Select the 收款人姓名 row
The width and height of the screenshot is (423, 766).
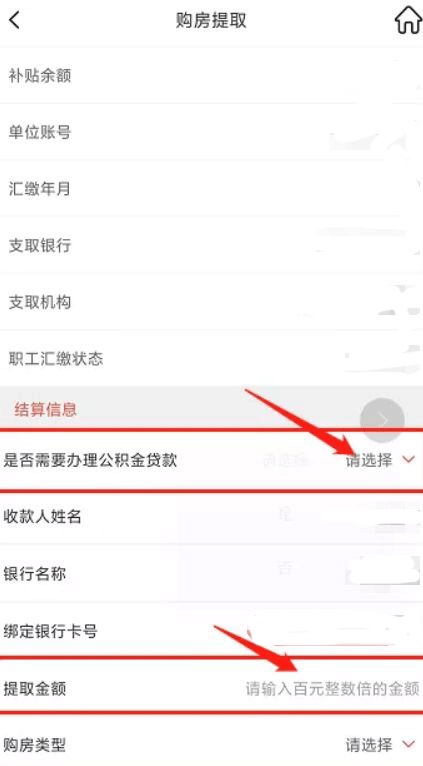click(212, 516)
